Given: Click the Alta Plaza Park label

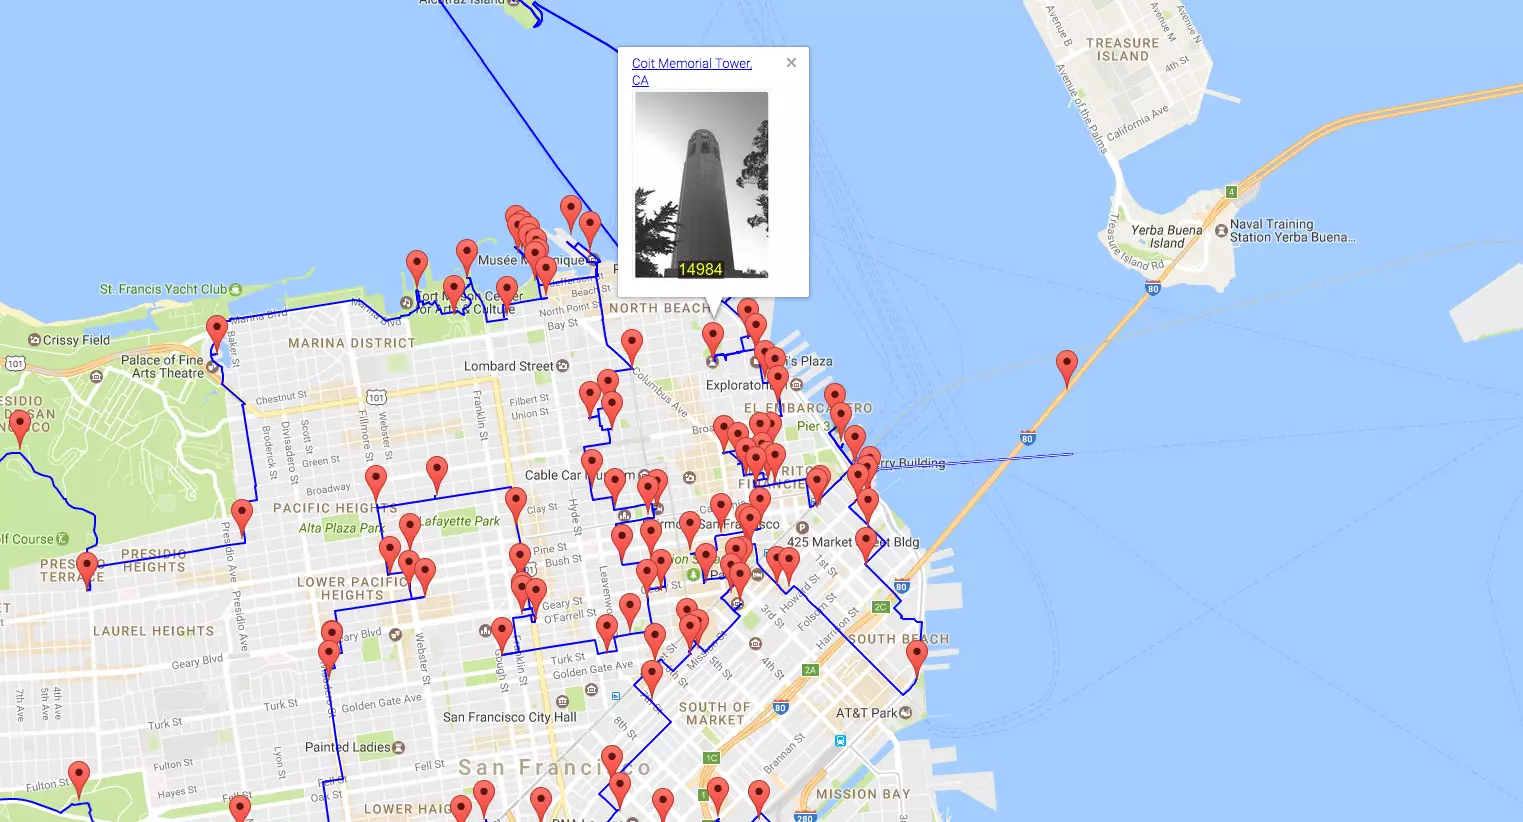Looking at the screenshot, I should click(x=341, y=528).
